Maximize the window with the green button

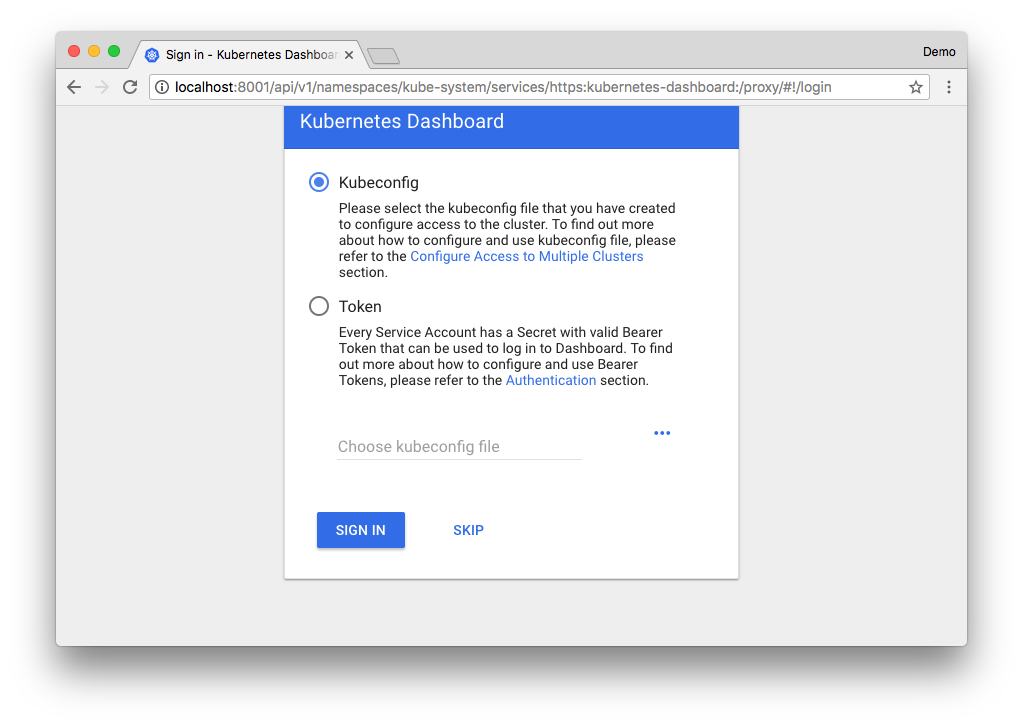click(x=114, y=52)
